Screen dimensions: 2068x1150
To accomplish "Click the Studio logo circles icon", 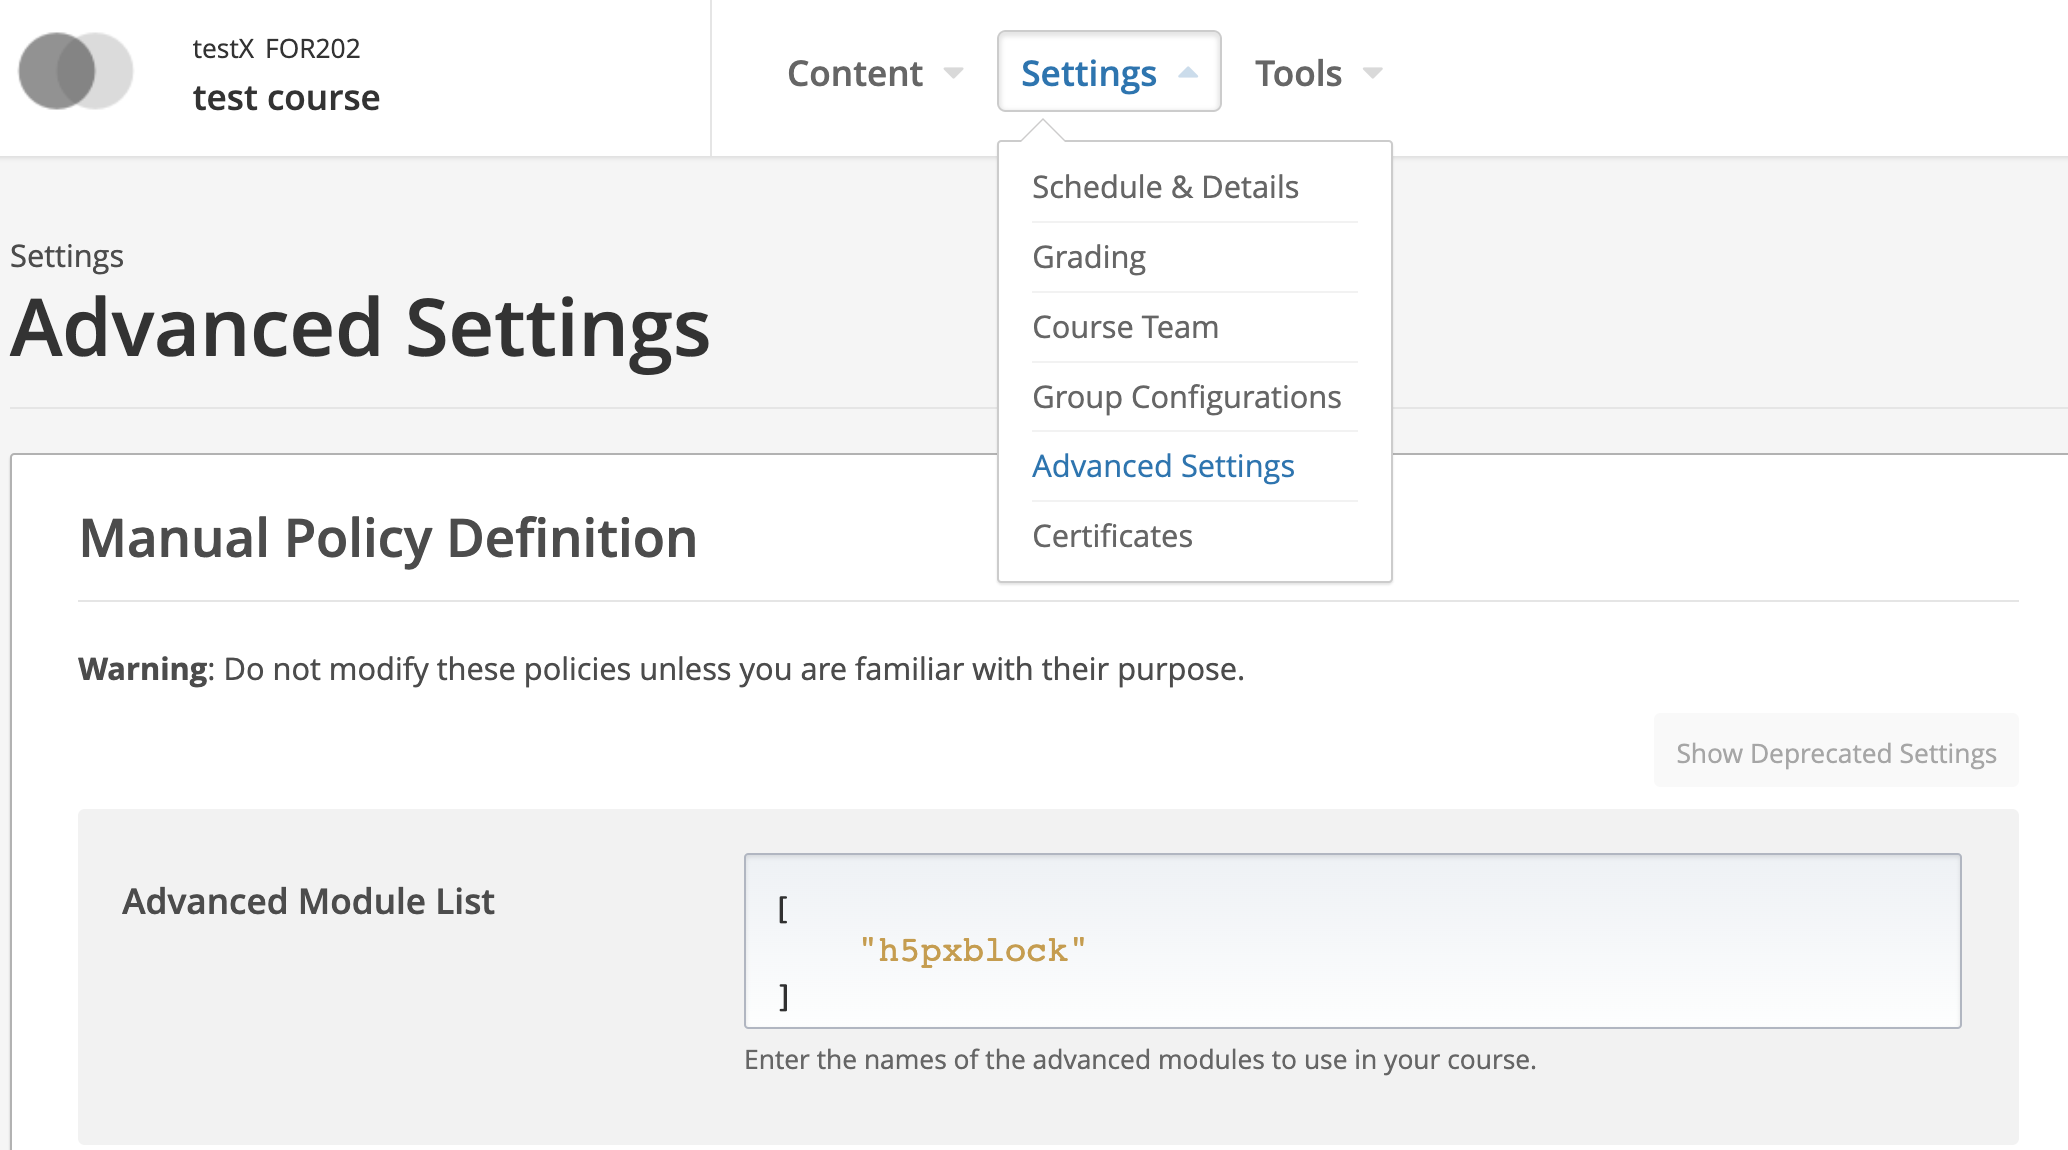I will (x=76, y=71).
